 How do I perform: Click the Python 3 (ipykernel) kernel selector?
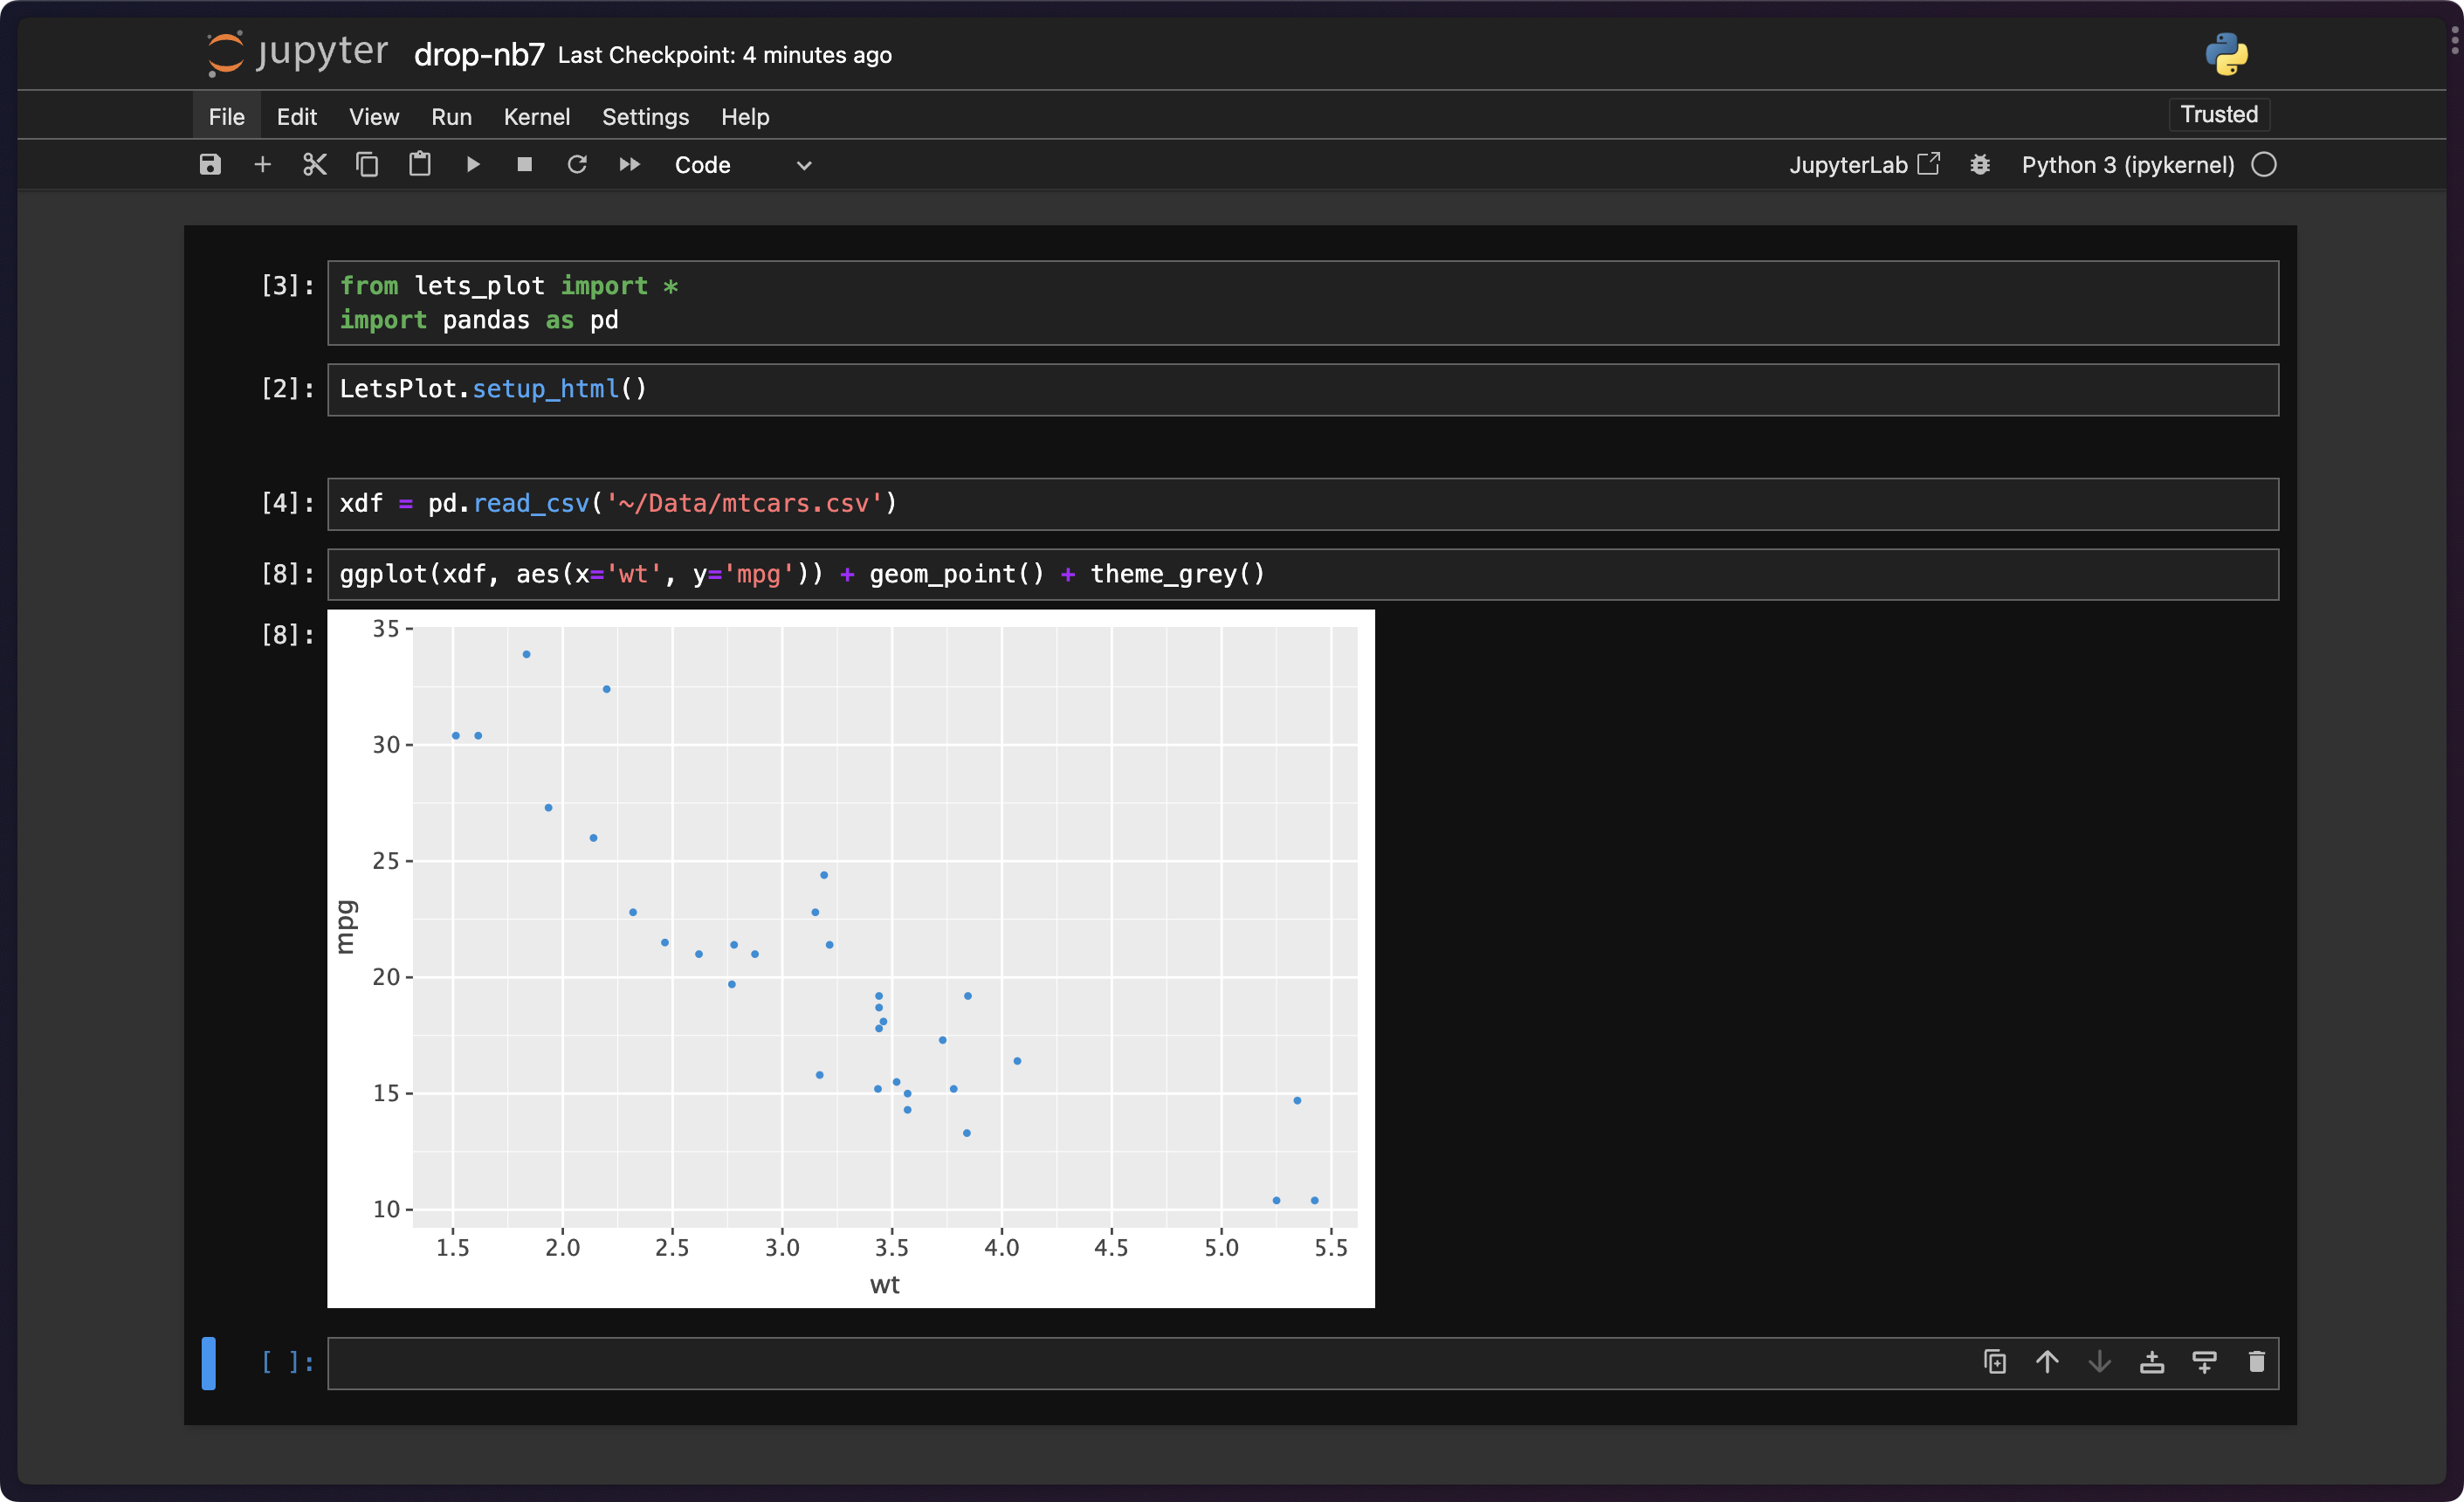(x=2127, y=165)
